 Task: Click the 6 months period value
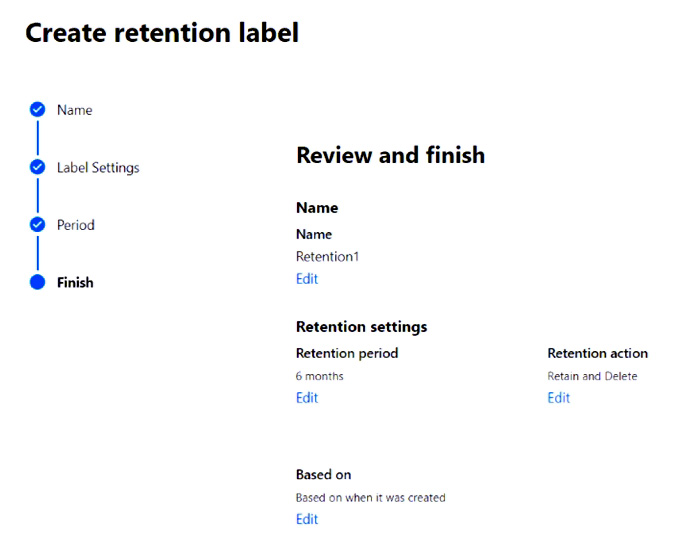[319, 376]
